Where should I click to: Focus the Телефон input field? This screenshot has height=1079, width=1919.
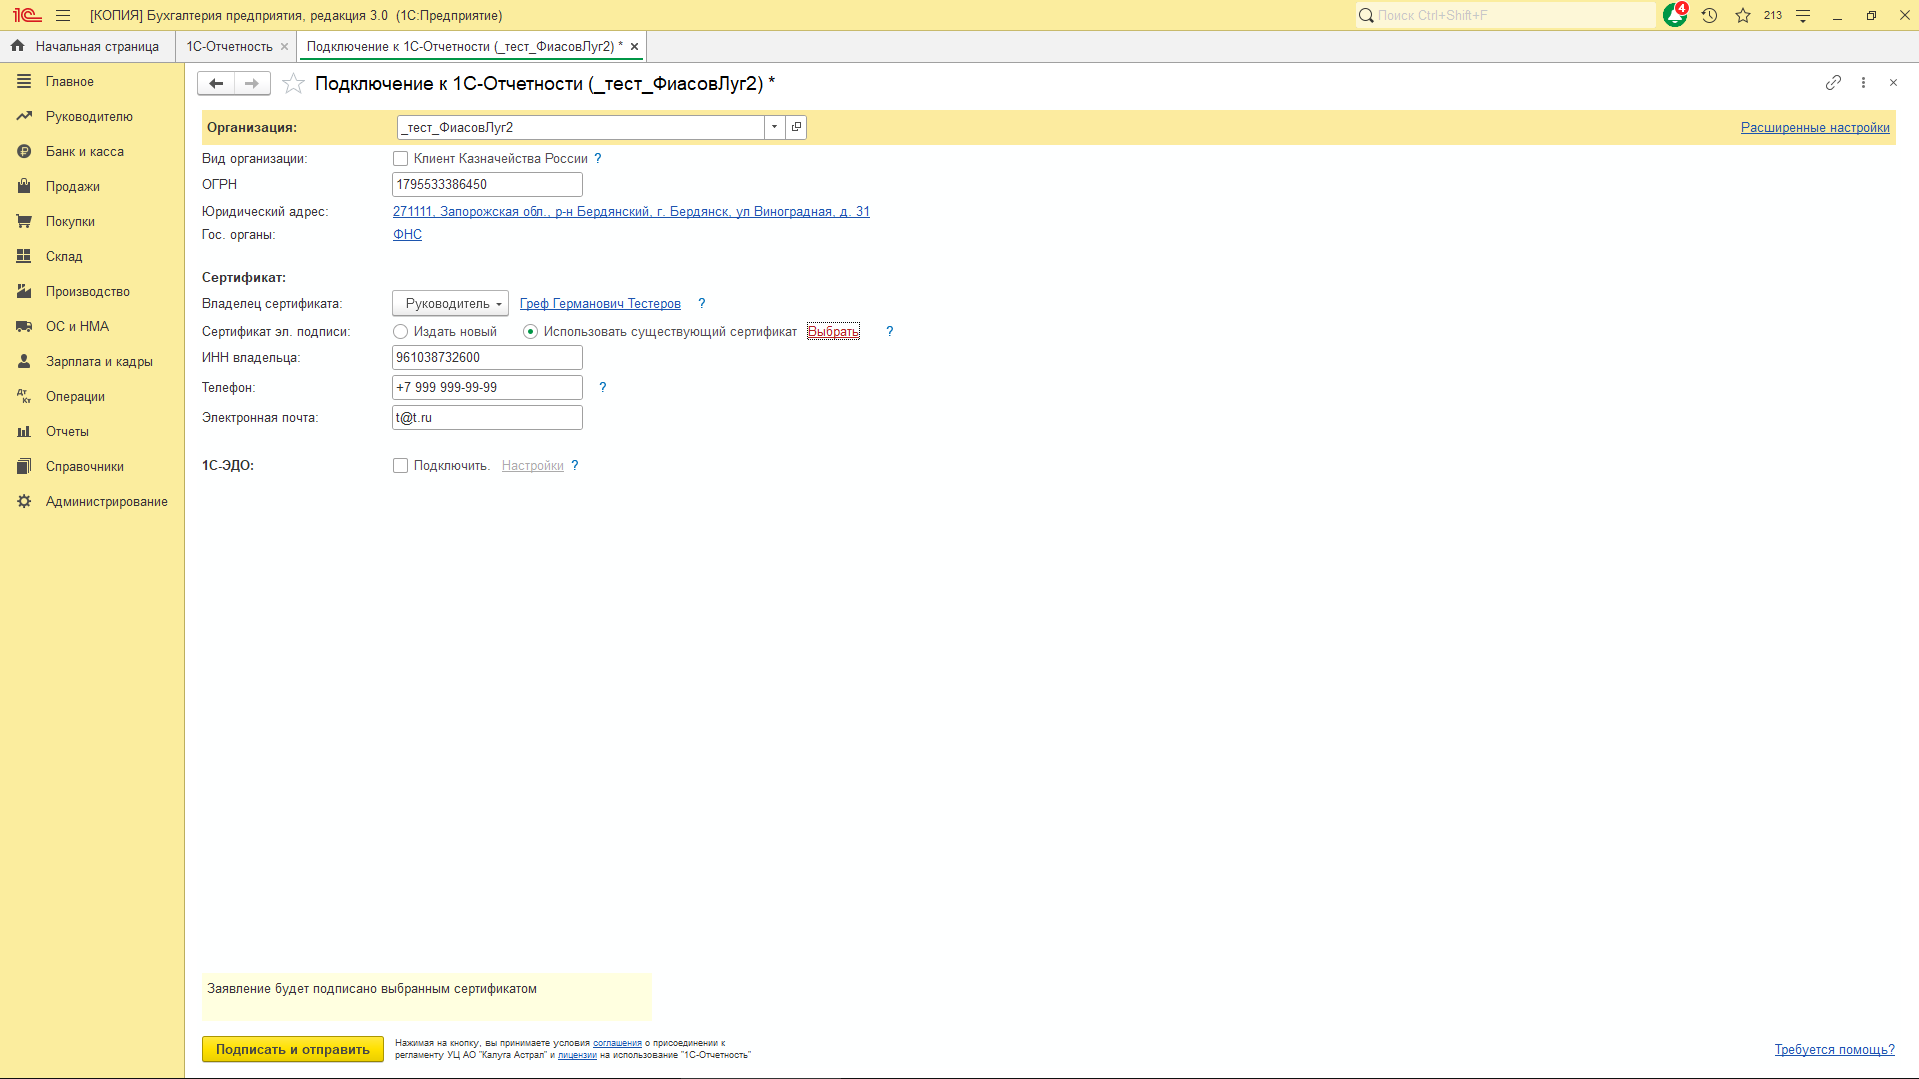487,387
